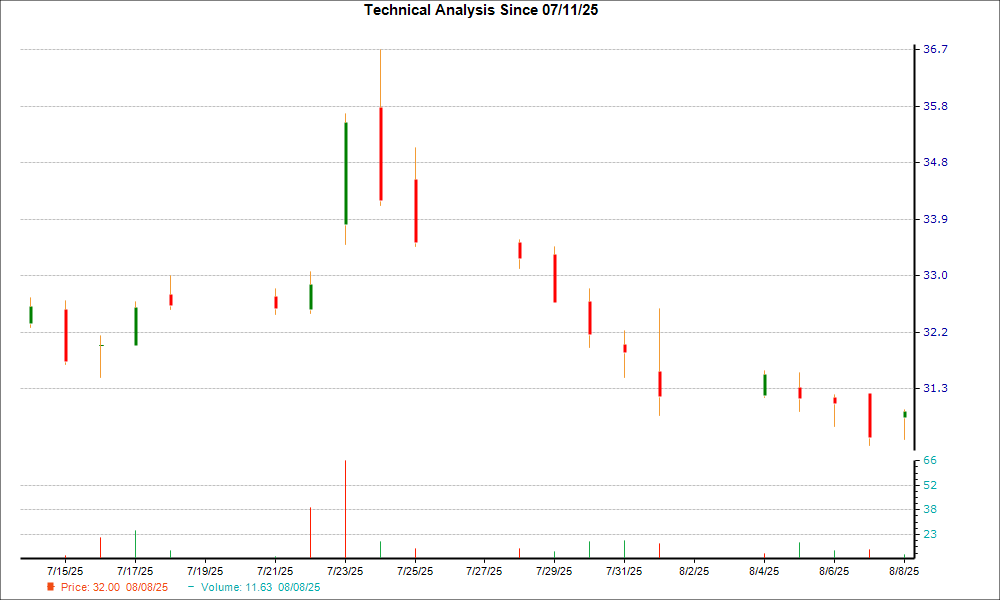Screen dimensions: 1000x600
Task: Click the 36.7 price axis label
Action: (x=936, y=49)
